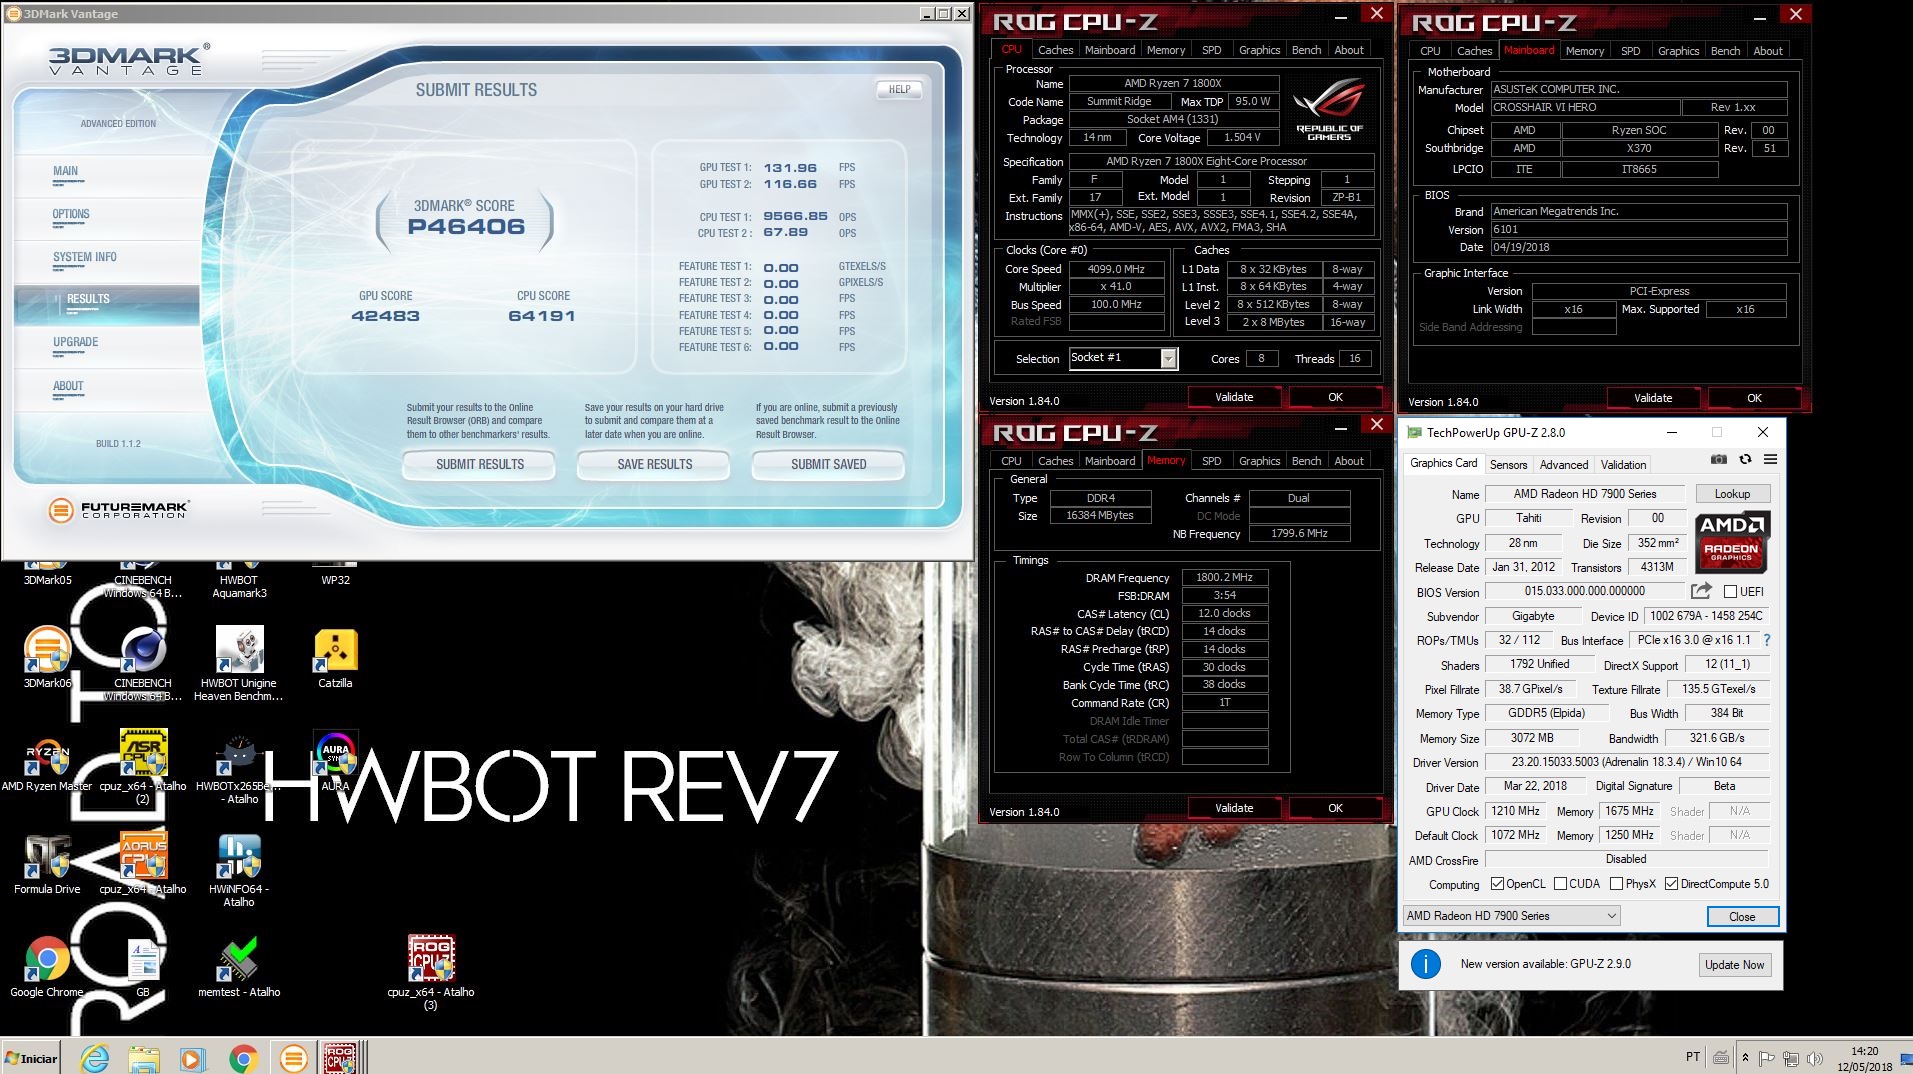Open the 3DMark06 desktop shortcut

[x=47, y=657]
